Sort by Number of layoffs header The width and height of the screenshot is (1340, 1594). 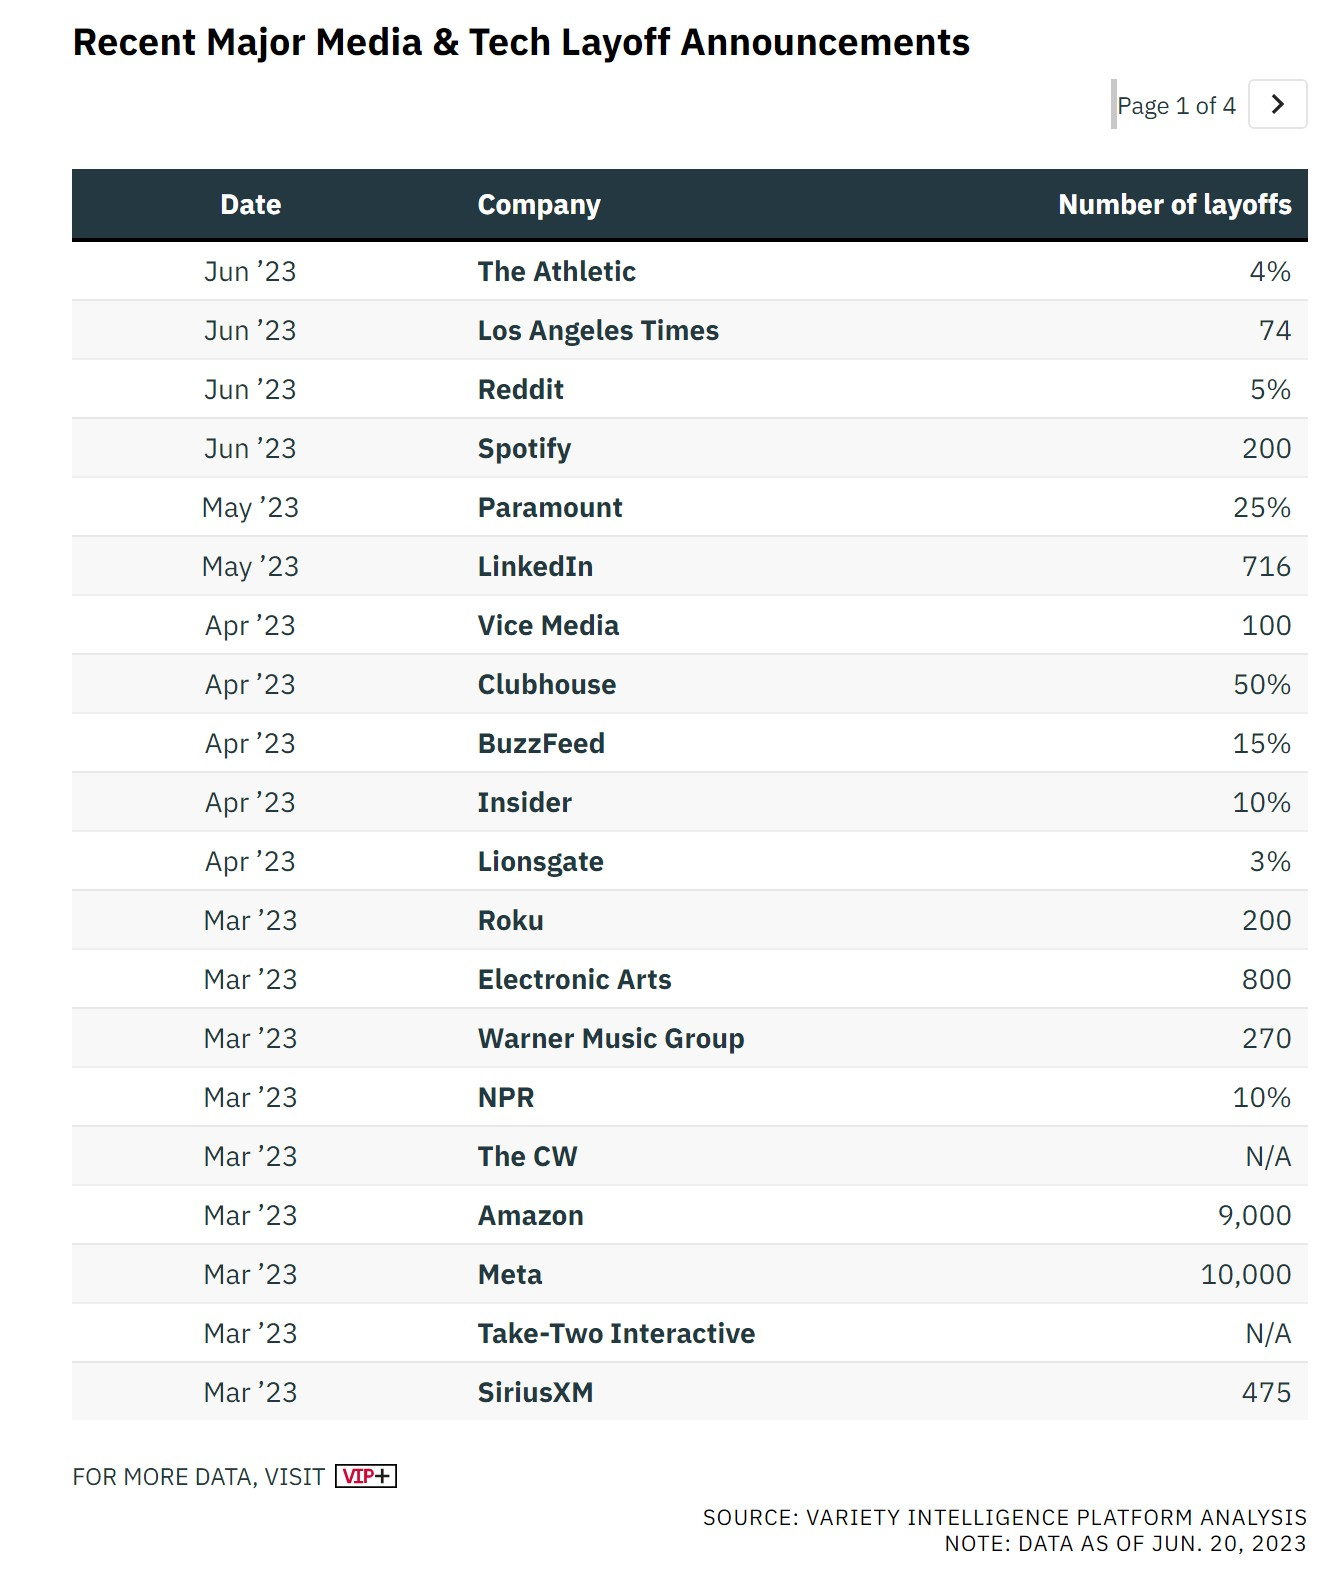(x=1175, y=205)
